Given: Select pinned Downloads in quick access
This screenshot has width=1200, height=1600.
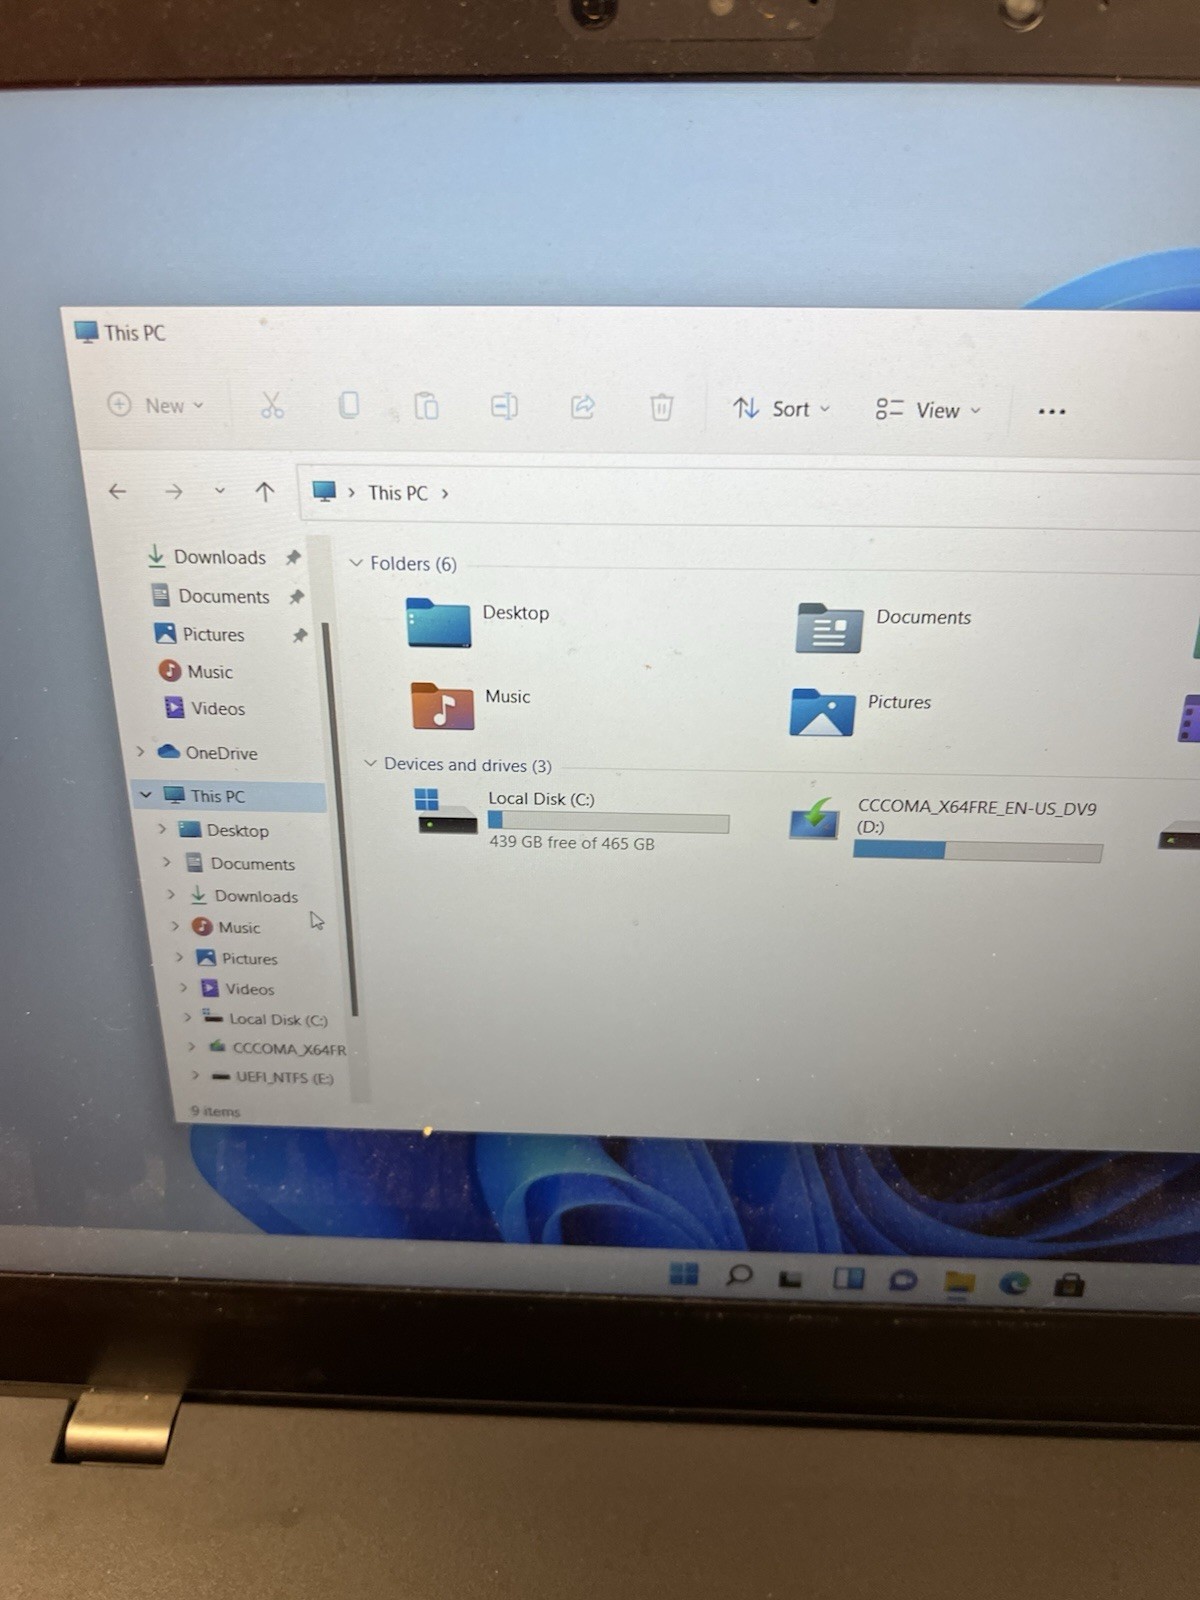Looking at the screenshot, I should click(219, 557).
